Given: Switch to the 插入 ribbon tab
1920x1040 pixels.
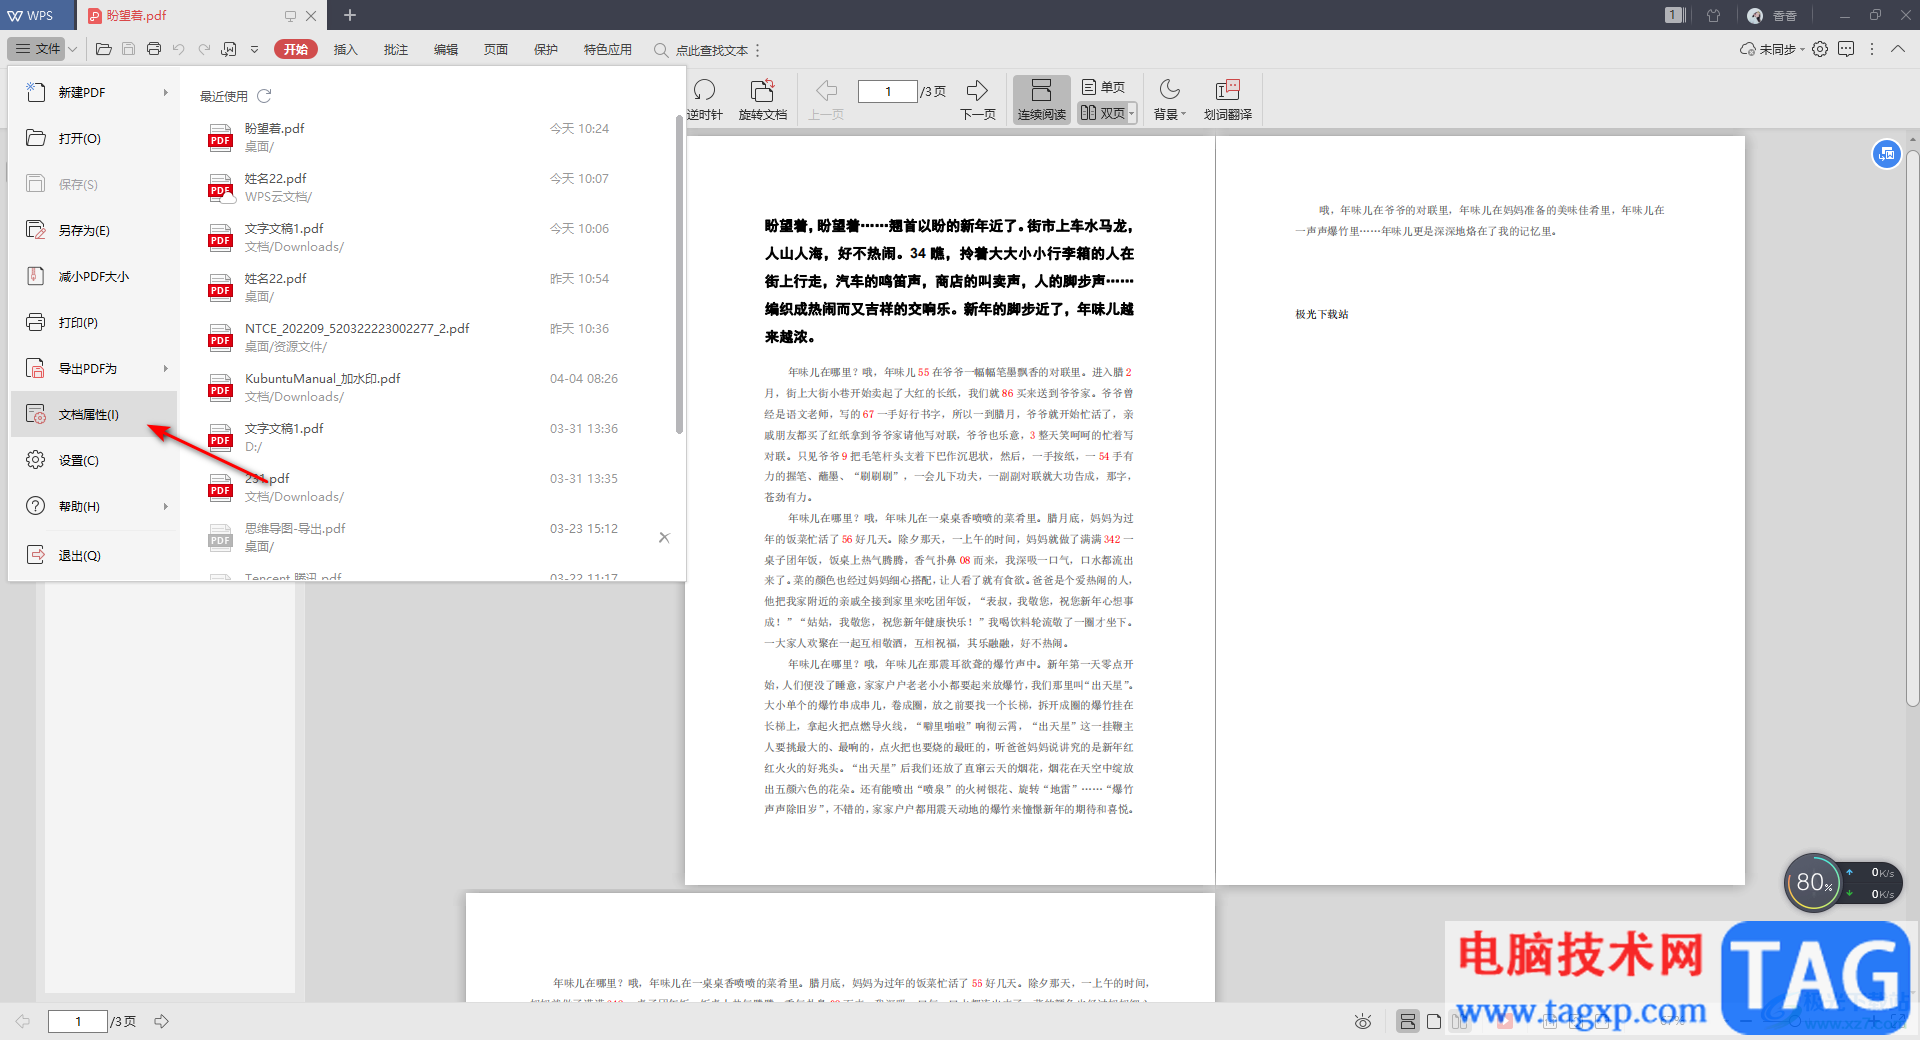Looking at the screenshot, I should pos(345,49).
